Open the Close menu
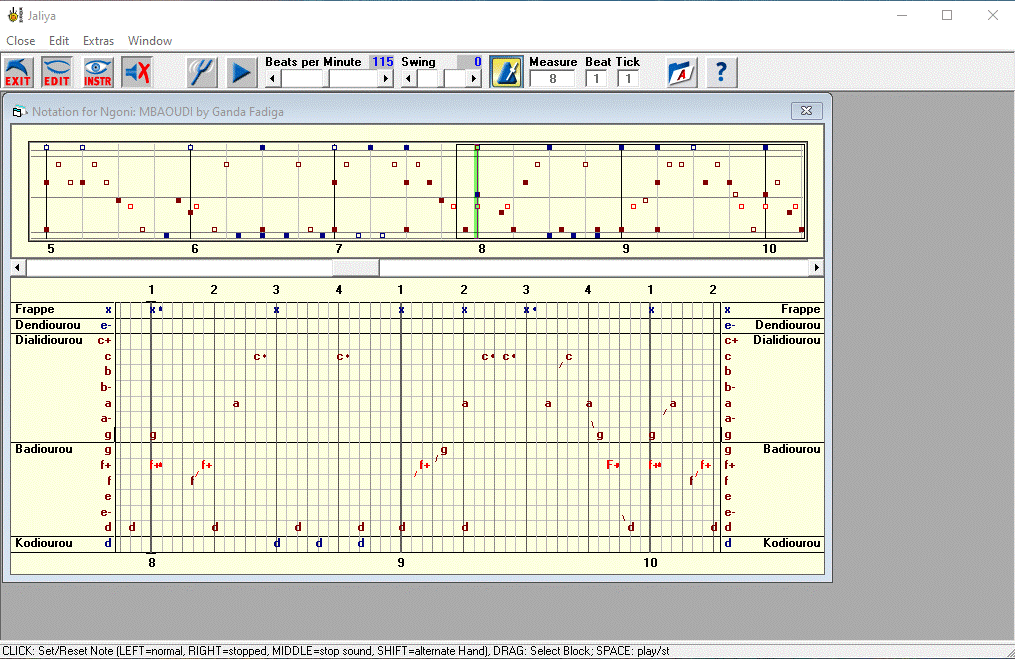Screen dimensions: 1015x659 point(21,41)
